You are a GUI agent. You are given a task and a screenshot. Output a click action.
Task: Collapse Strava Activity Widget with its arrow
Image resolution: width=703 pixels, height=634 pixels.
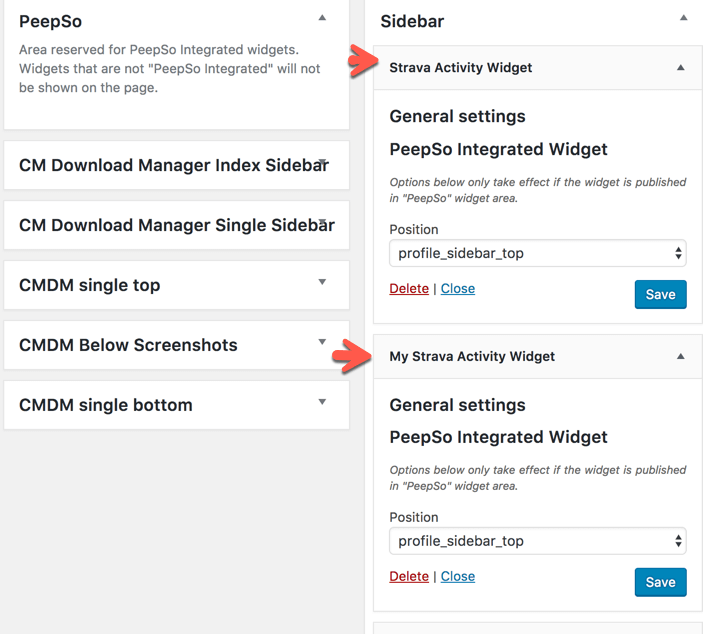click(681, 68)
